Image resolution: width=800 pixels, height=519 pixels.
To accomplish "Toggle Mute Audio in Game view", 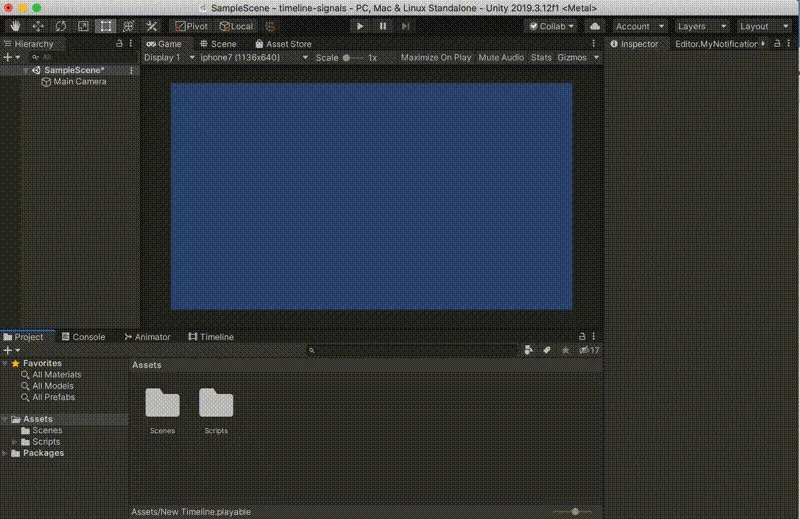I will point(500,58).
